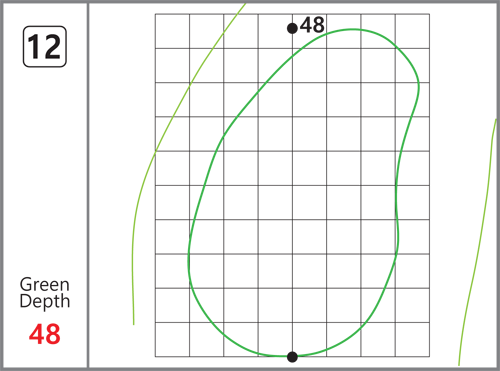
Task: Click the black dot at green's top
Action: coord(292,28)
